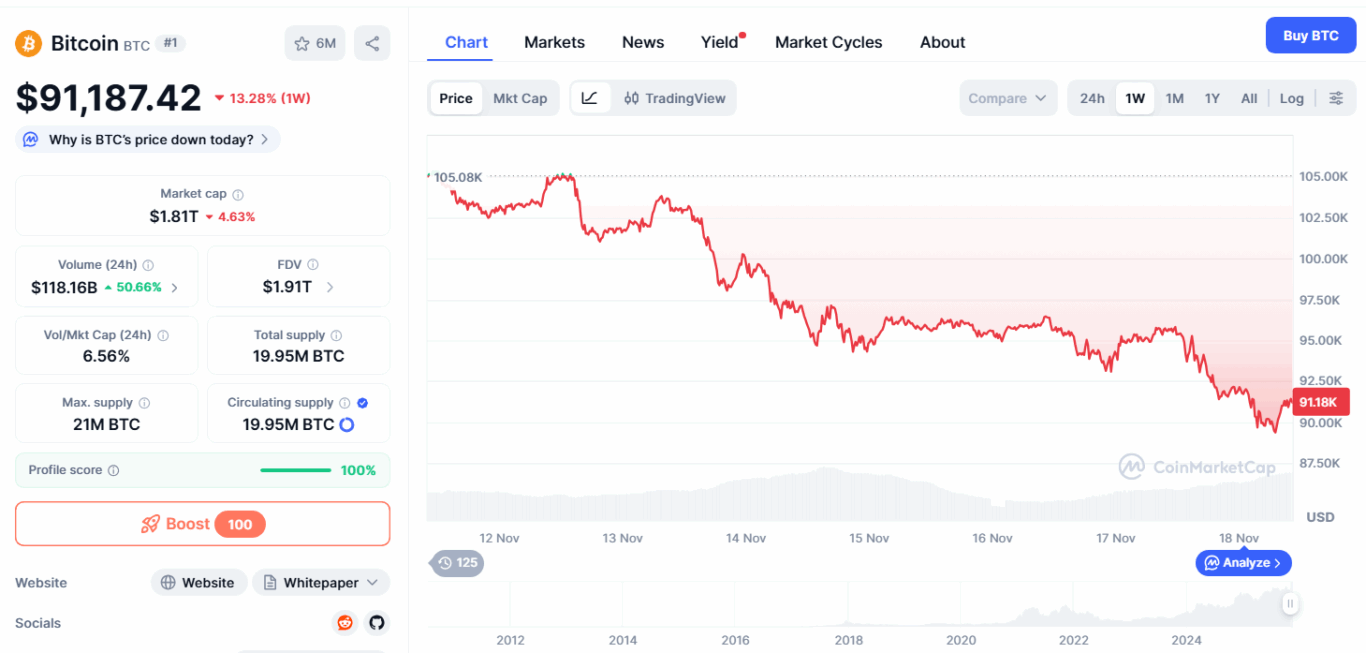Click the Market cap info icon
This screenshot has width=1366, height=653.
pos(238,195)
